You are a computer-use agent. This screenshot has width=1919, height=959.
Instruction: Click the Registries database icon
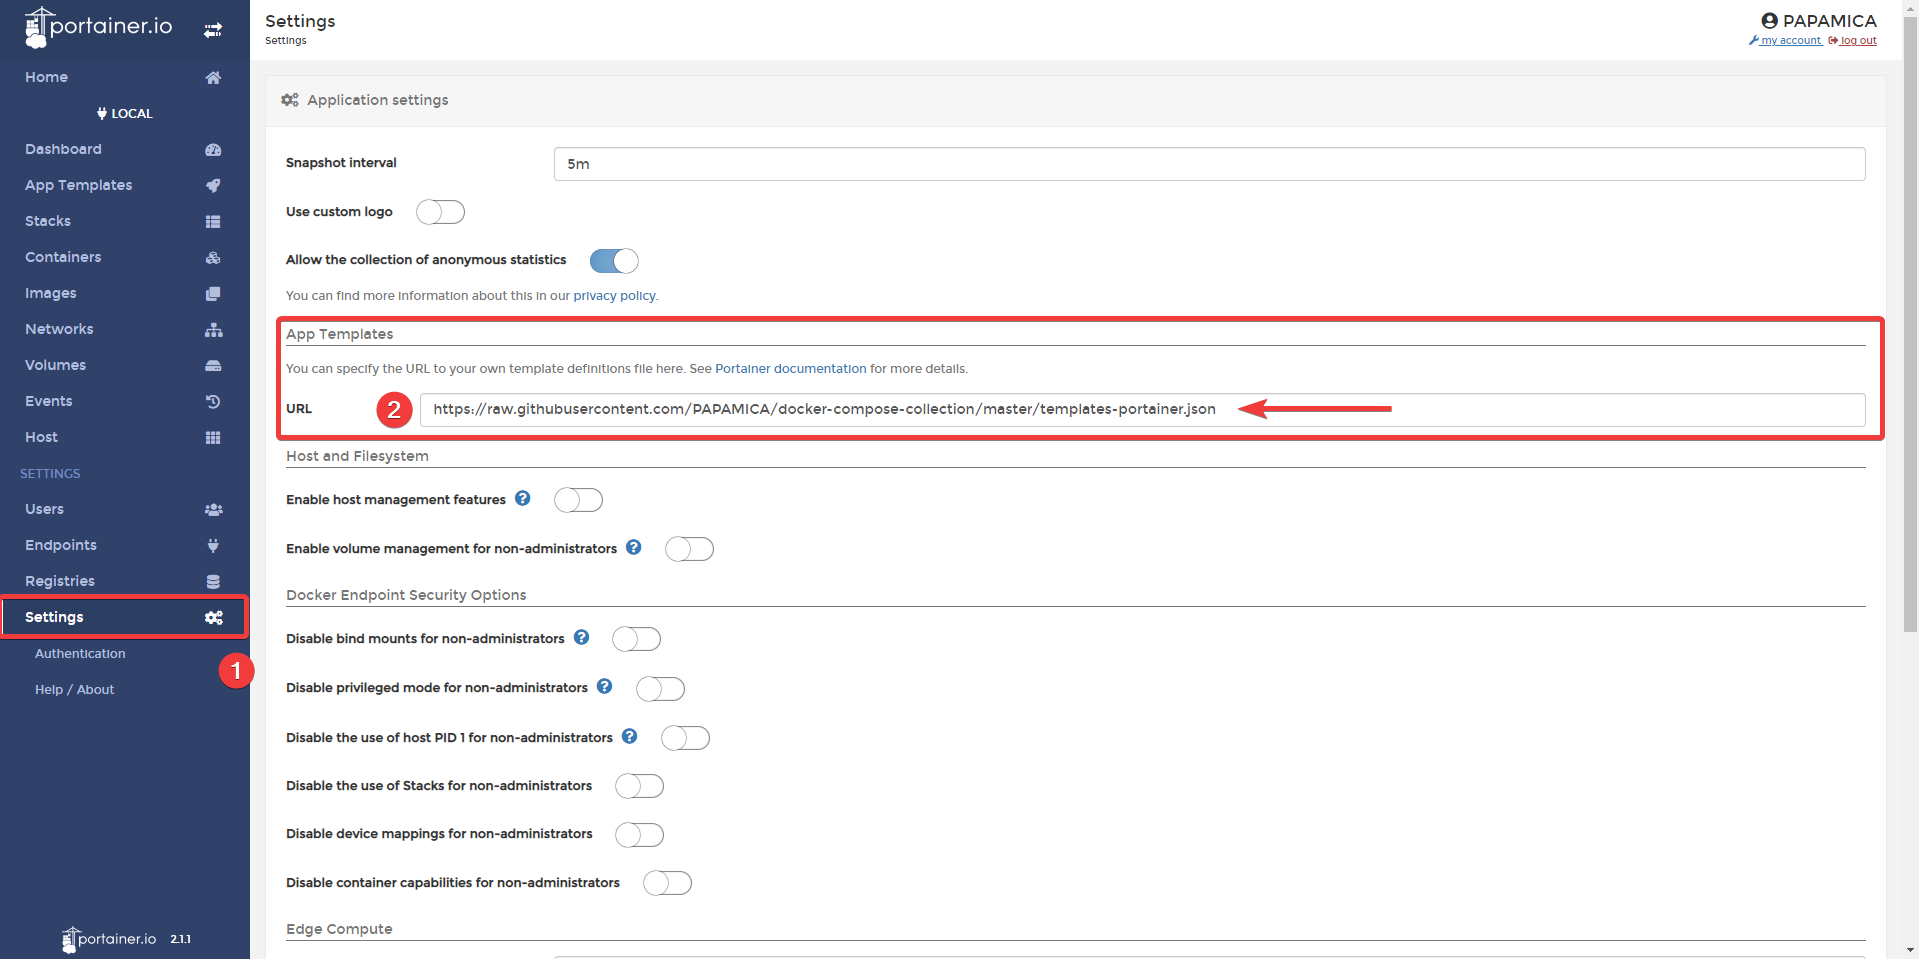(x=213, y=581)
